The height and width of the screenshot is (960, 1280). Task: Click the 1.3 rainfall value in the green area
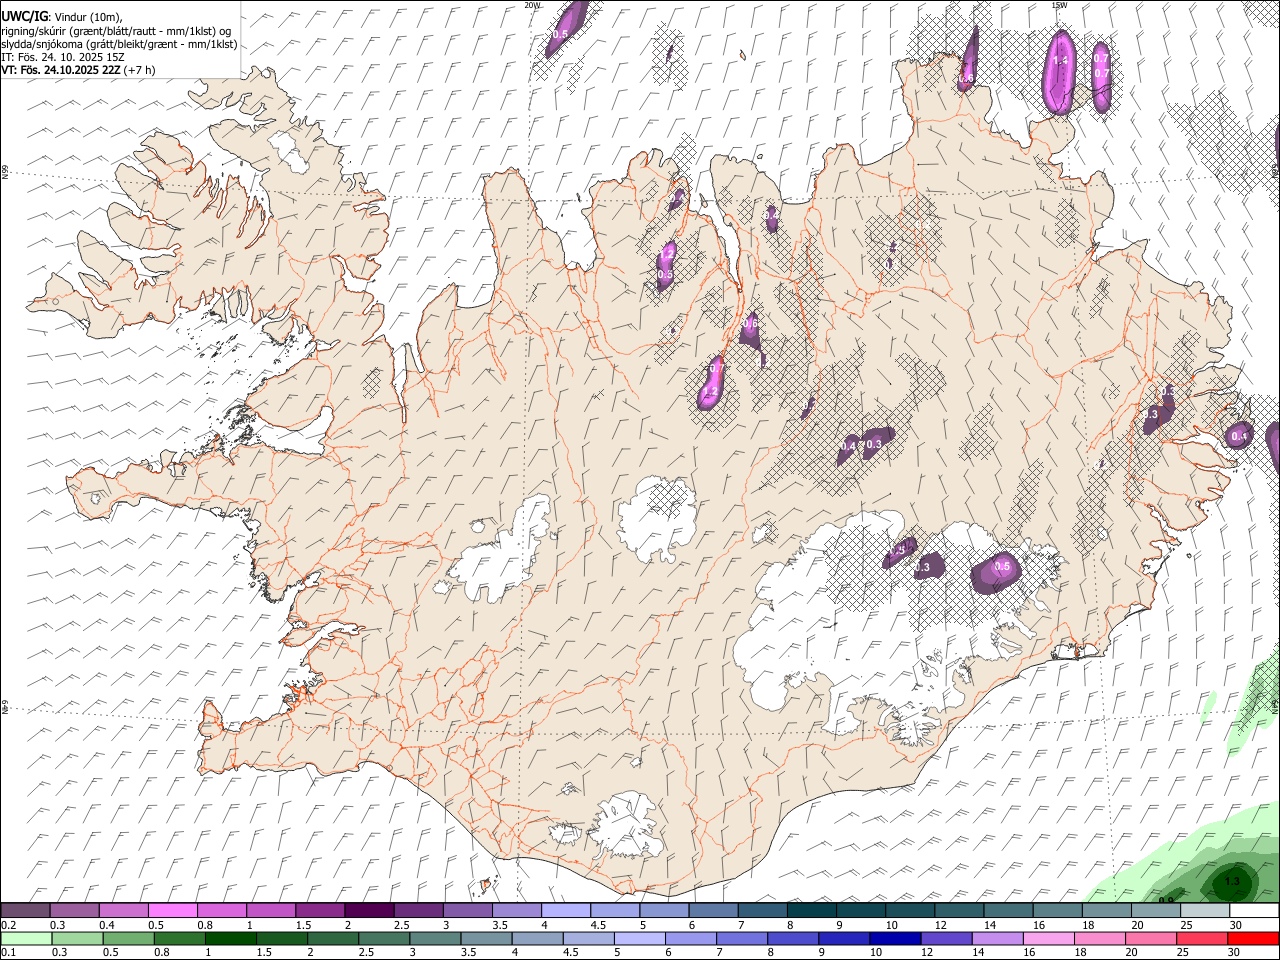1232,881
